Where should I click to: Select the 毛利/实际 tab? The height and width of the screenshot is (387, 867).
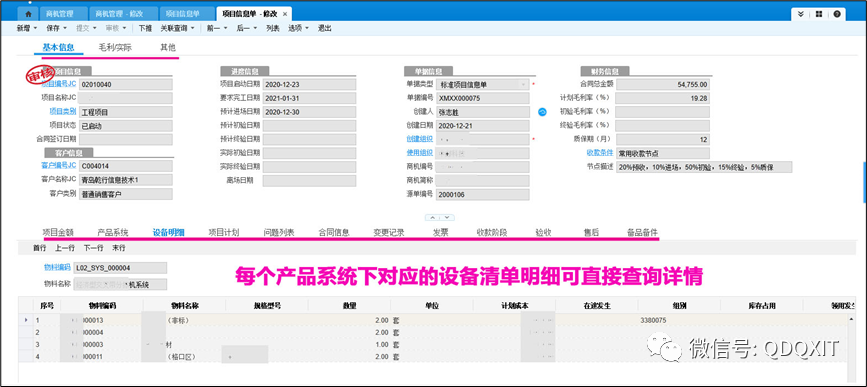click(115, 48)
